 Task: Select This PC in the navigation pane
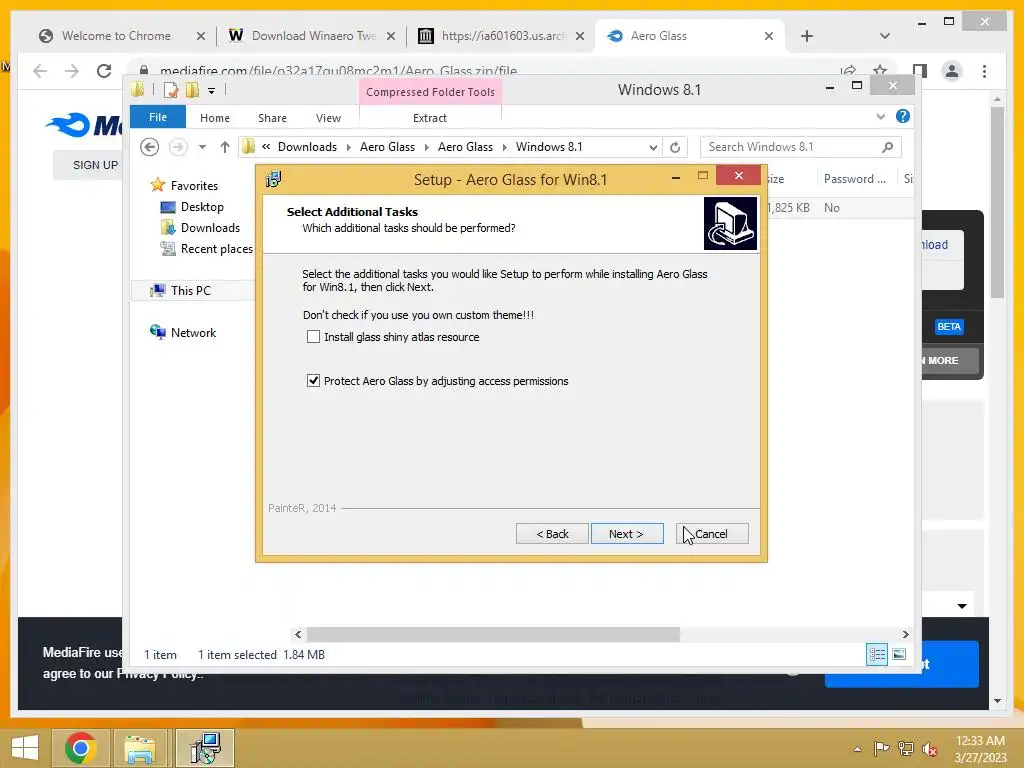[191, 291]
